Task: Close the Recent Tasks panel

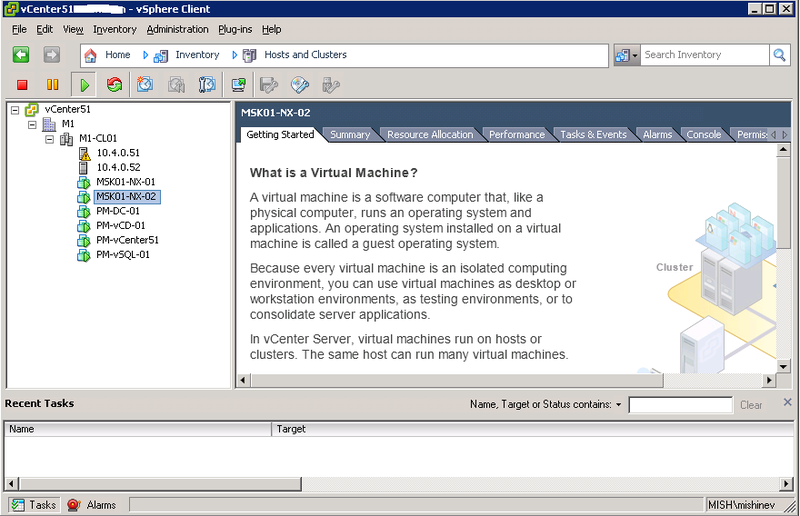Action: 787,402
